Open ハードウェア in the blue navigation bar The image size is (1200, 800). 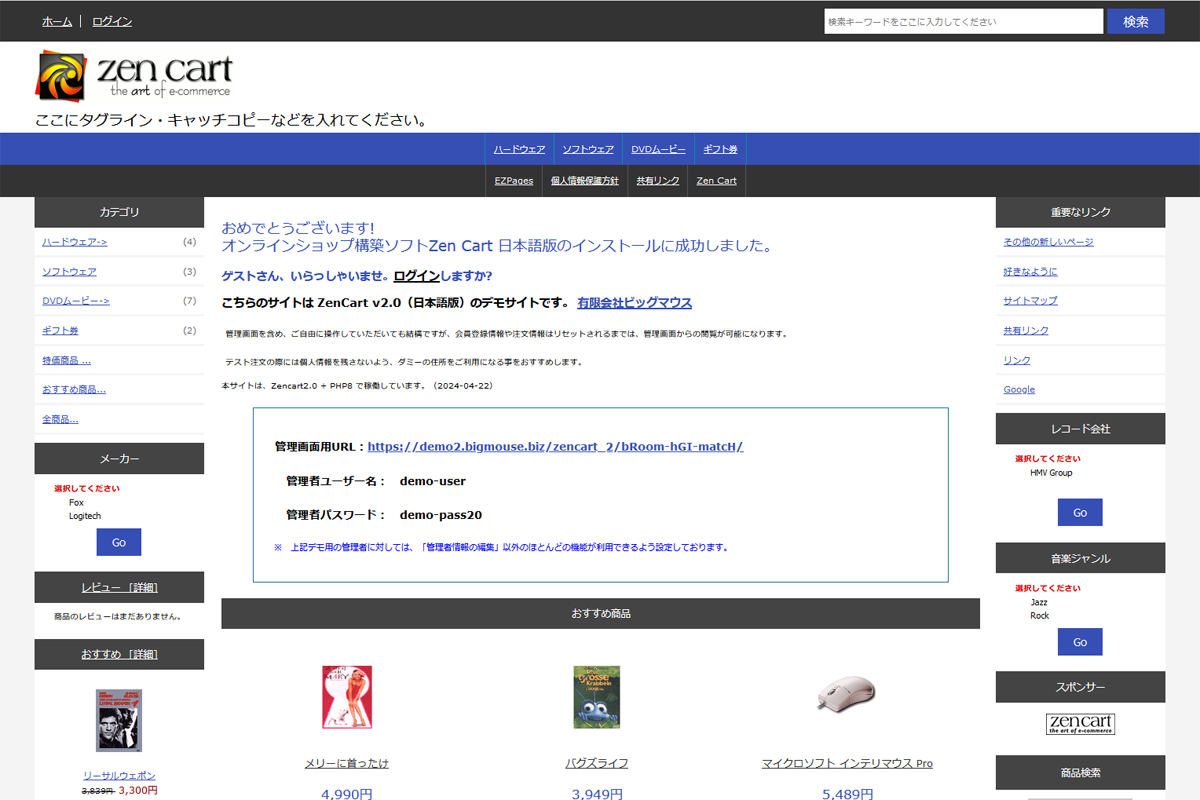click(x=519, y=149)
